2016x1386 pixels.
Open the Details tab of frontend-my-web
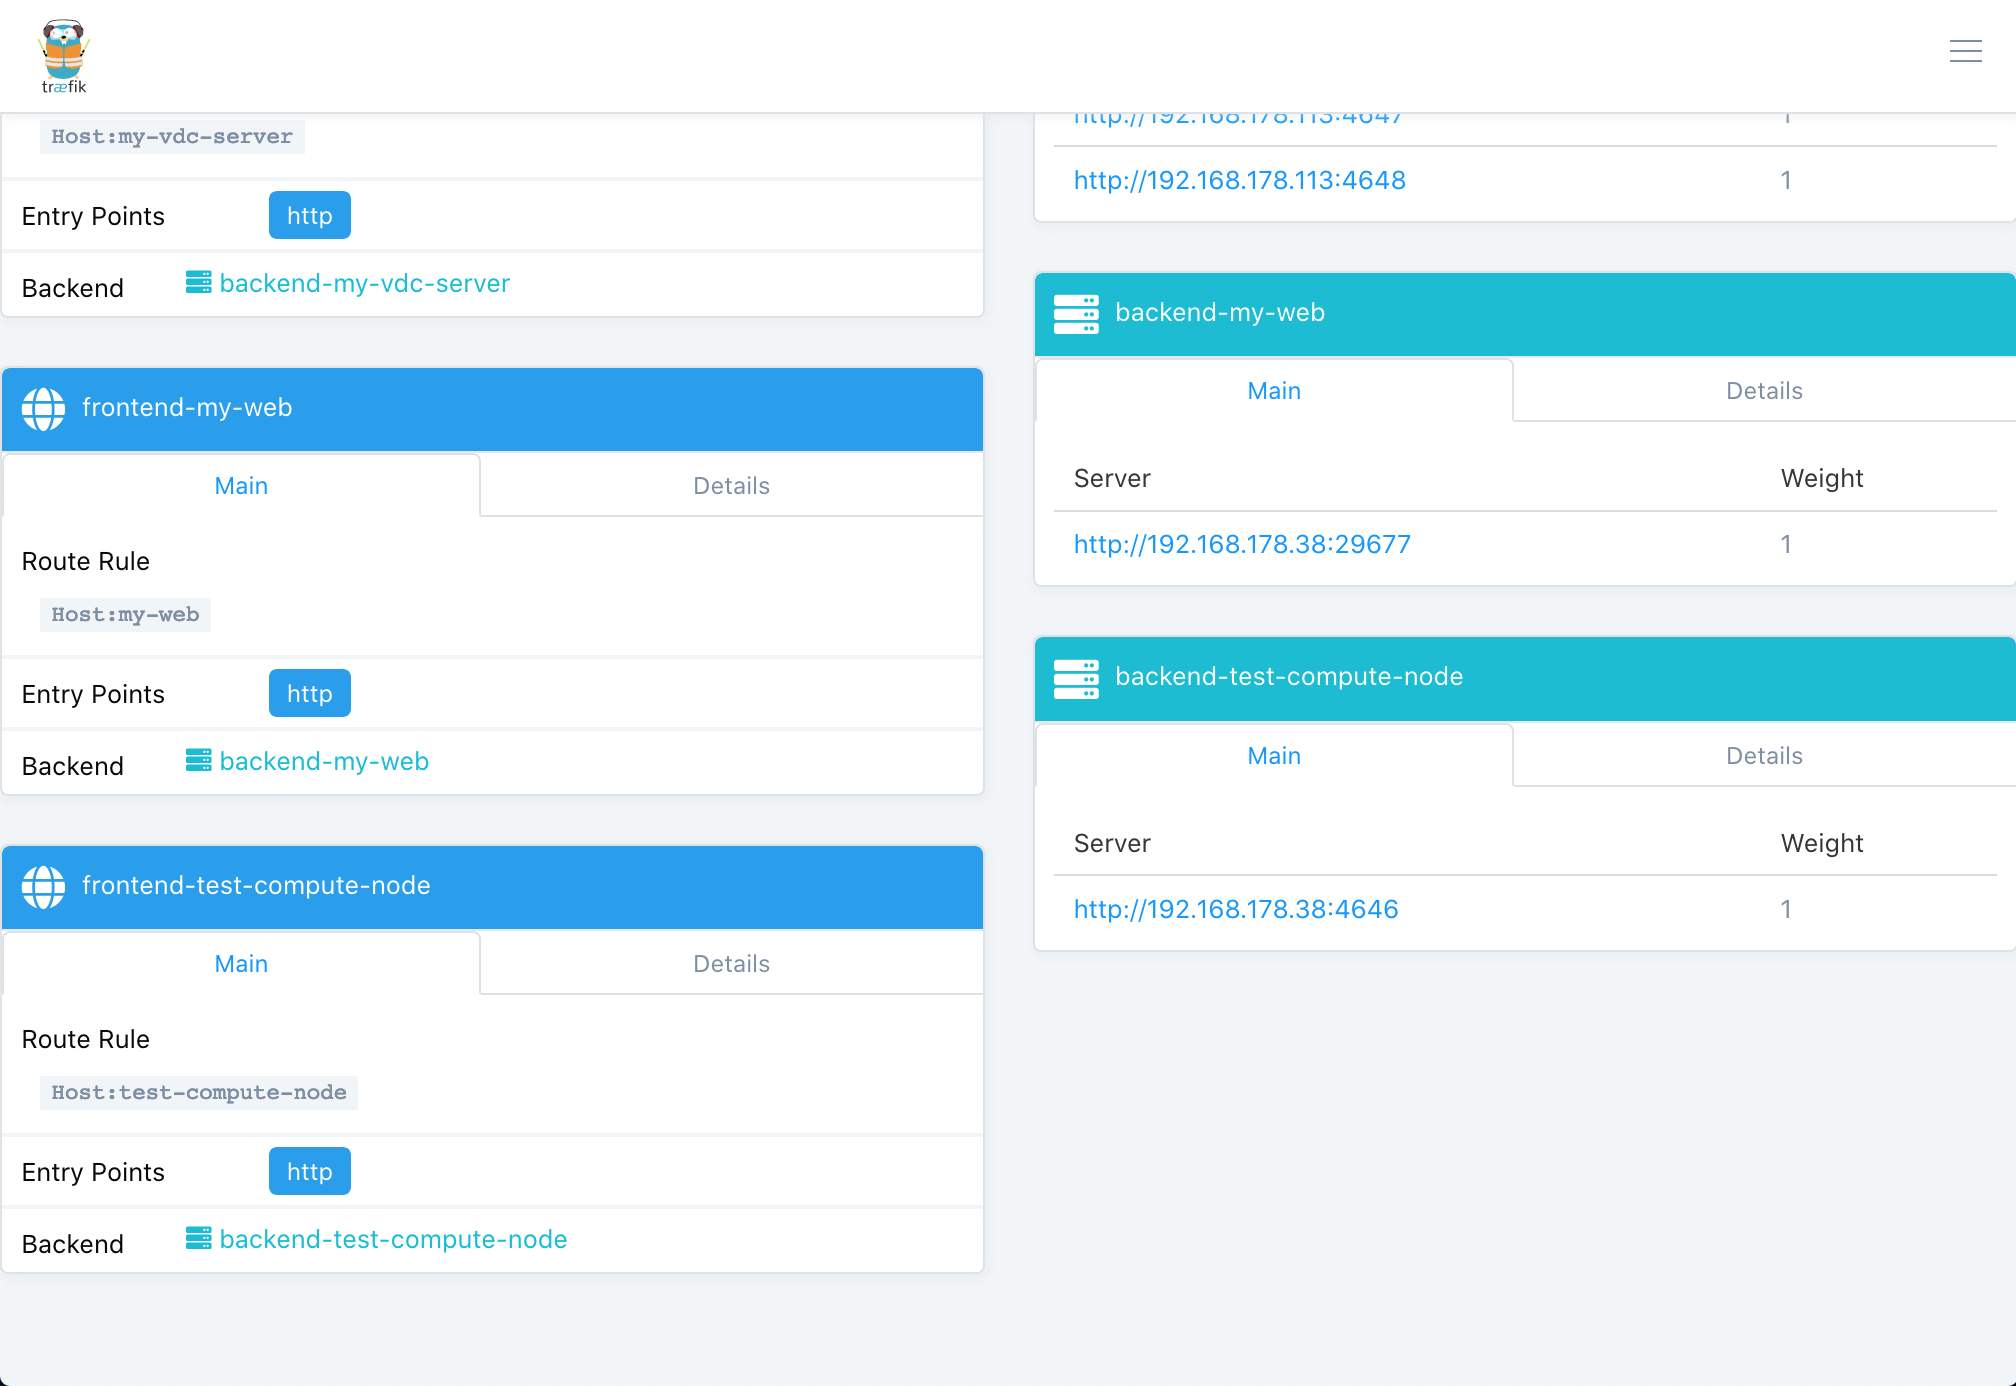(731, 486)
